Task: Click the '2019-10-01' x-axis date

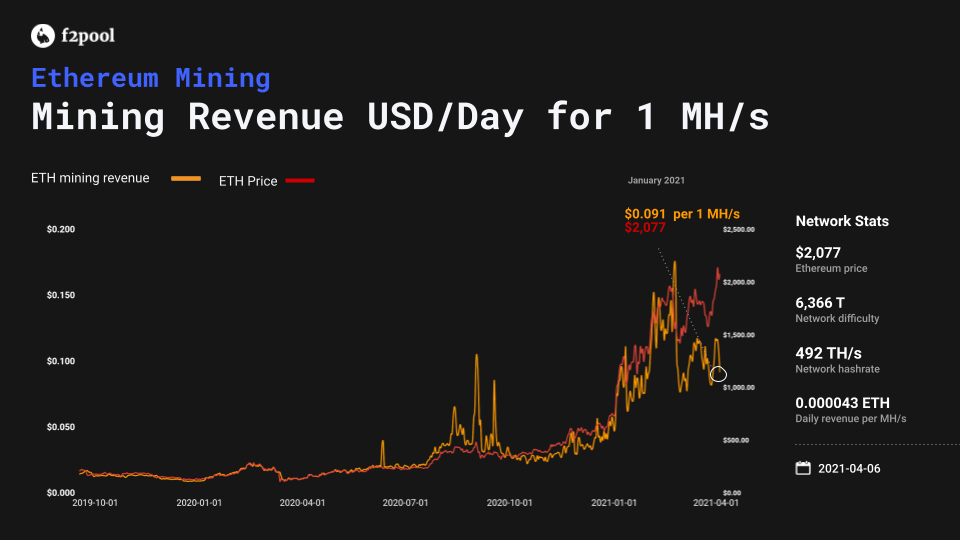Action: (x=95, y=503)
